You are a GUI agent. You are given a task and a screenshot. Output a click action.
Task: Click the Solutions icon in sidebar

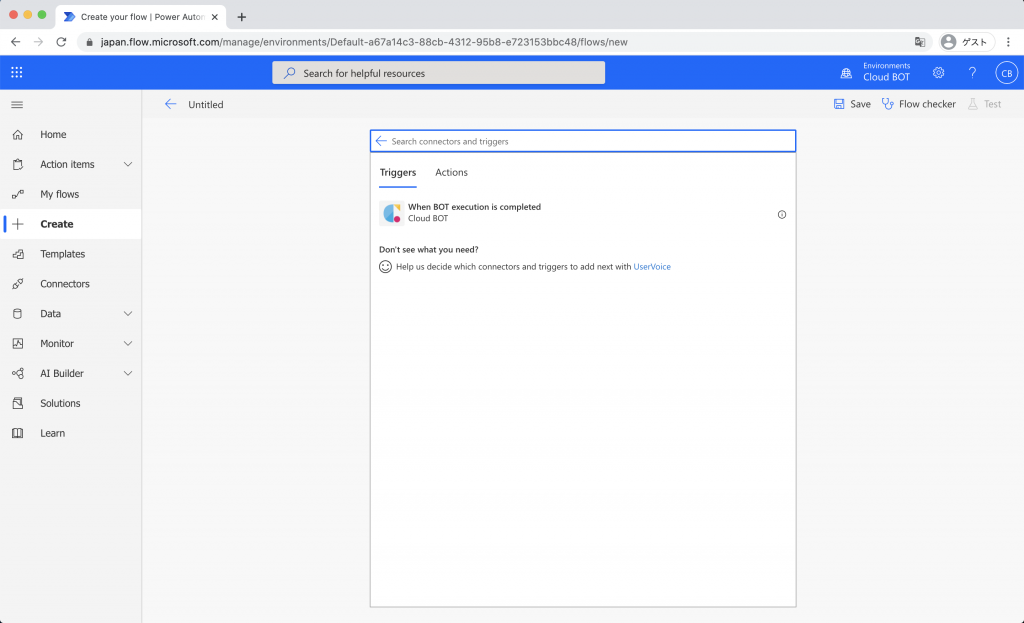18,403
